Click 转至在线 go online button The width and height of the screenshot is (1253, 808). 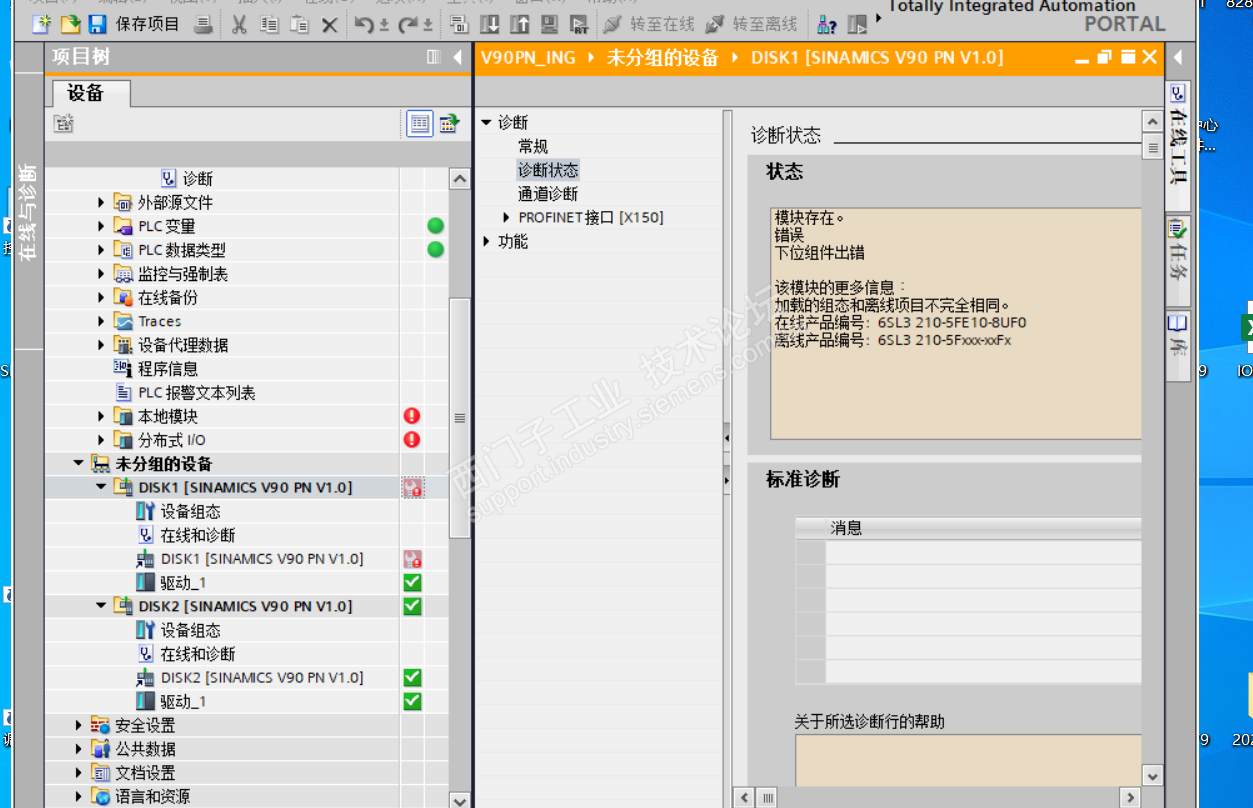pos(649,24)
